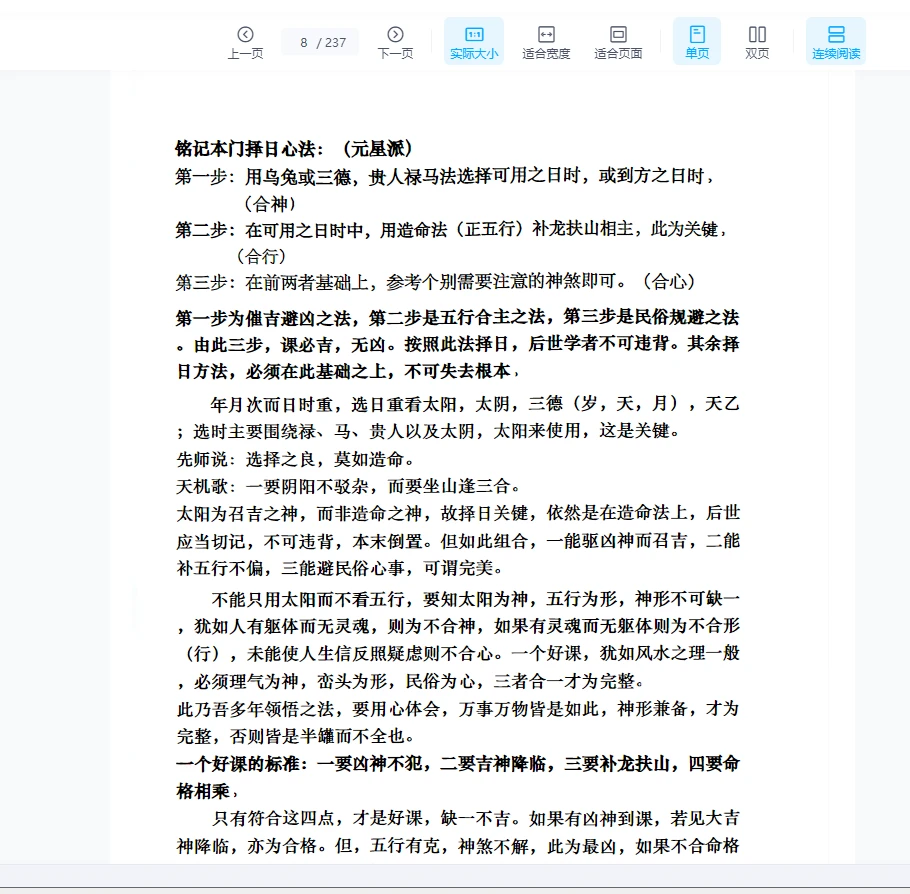Click the page number field showing 8
910x894 pixels.
click(x=320, y=42)
